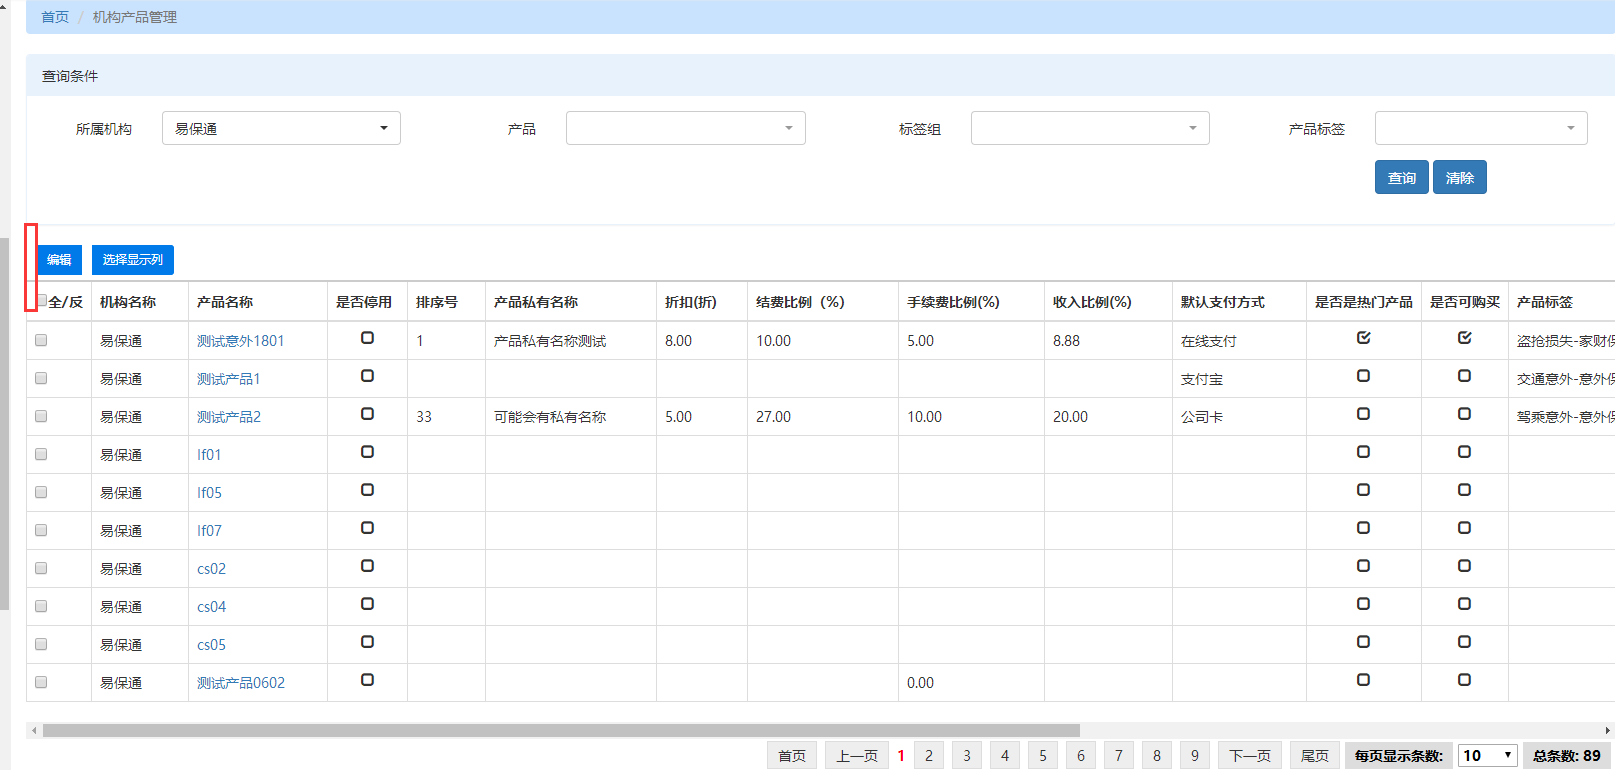Open the 测试产品0602 product link
1615x770 pixels.
pos(241,683)
